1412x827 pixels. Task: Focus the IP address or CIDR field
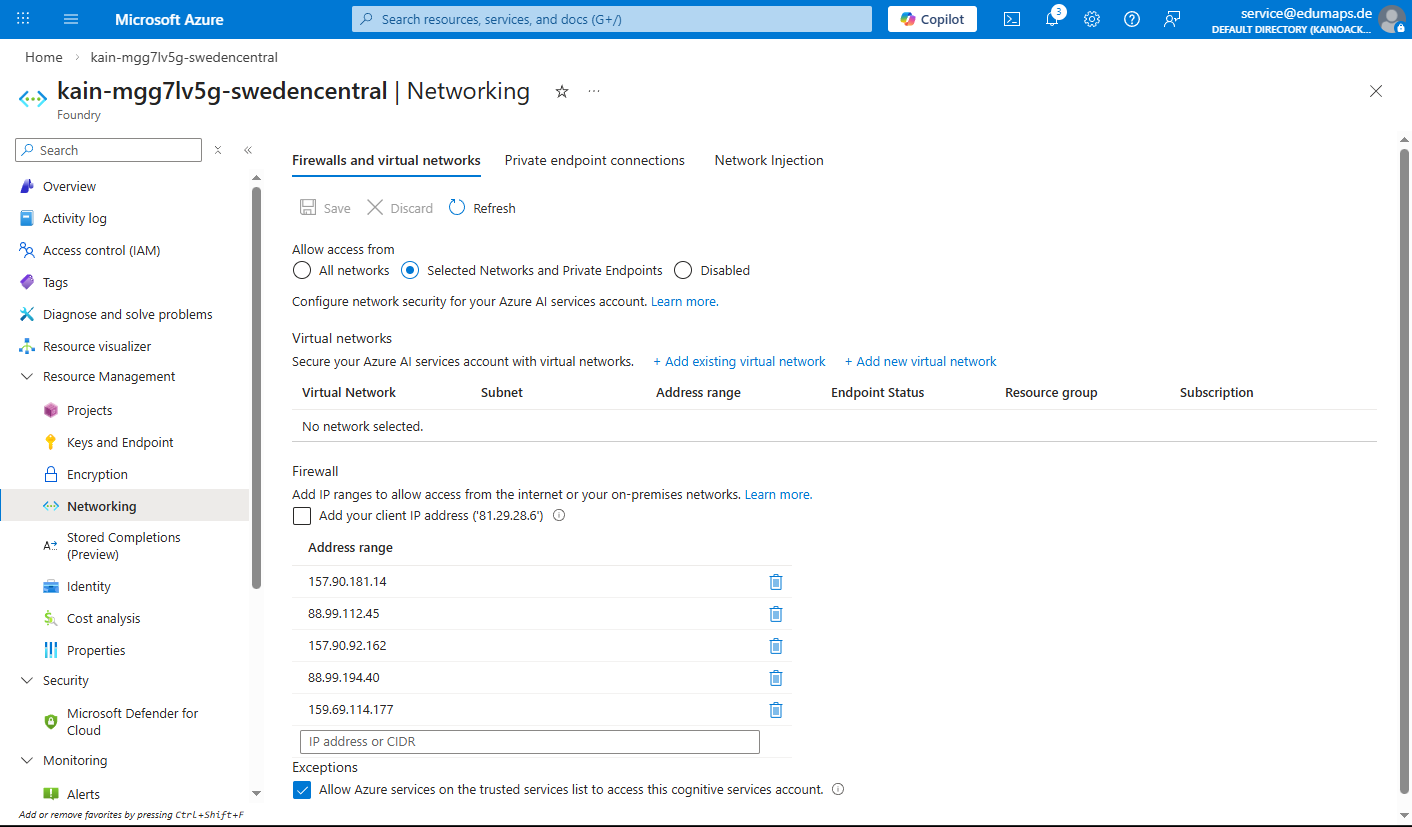coord(530,742)
